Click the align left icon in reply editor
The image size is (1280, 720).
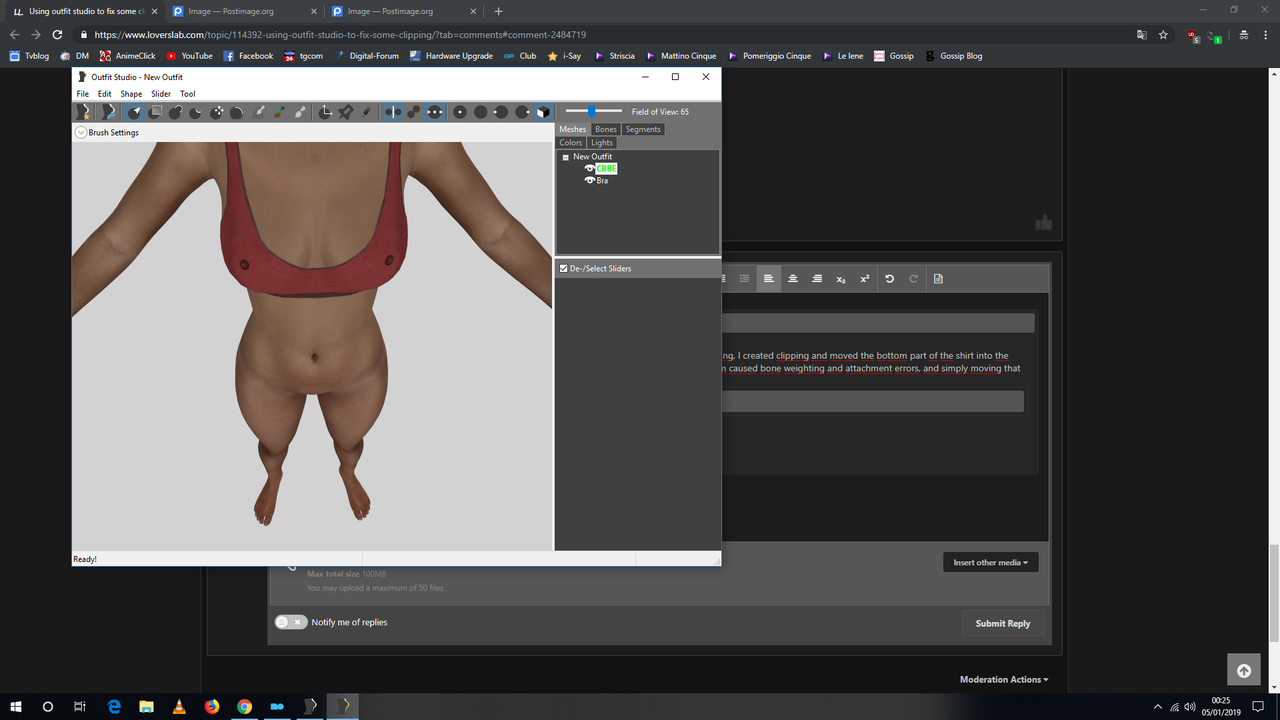click(x=769, y=279)
